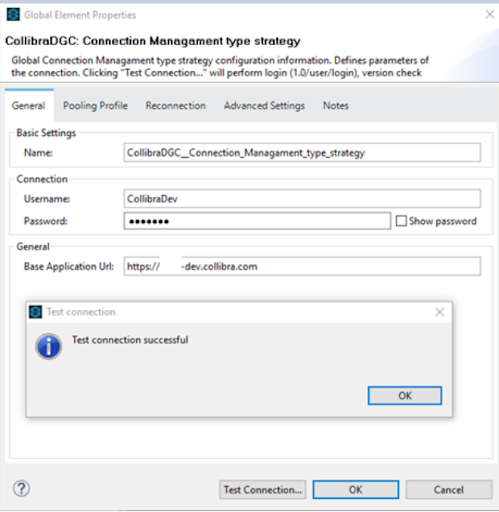Click the blue information icon in Test connection dialog

49,346
